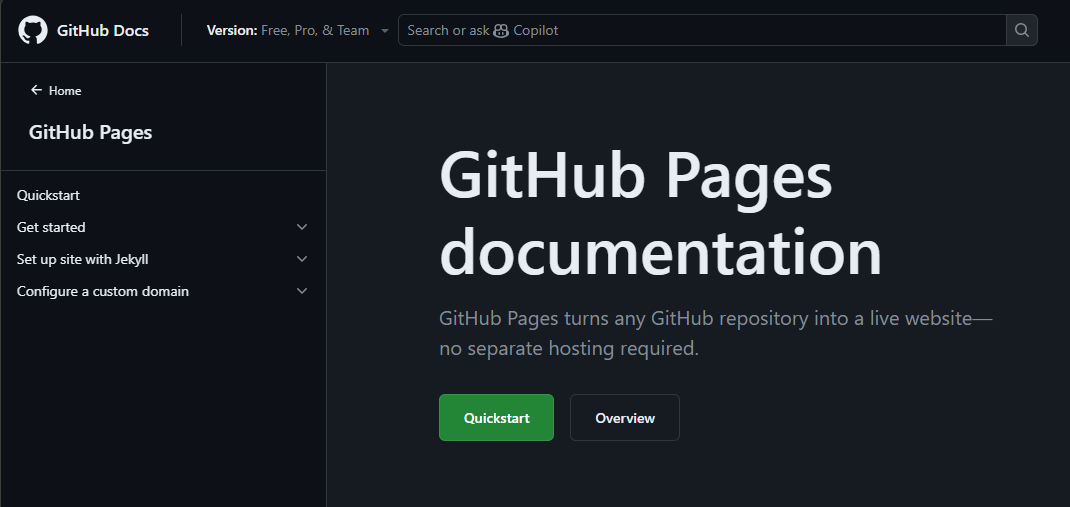Click the Copilot icon in search bar
This screenshot has width=1070, height=507.
pos(501,31)
